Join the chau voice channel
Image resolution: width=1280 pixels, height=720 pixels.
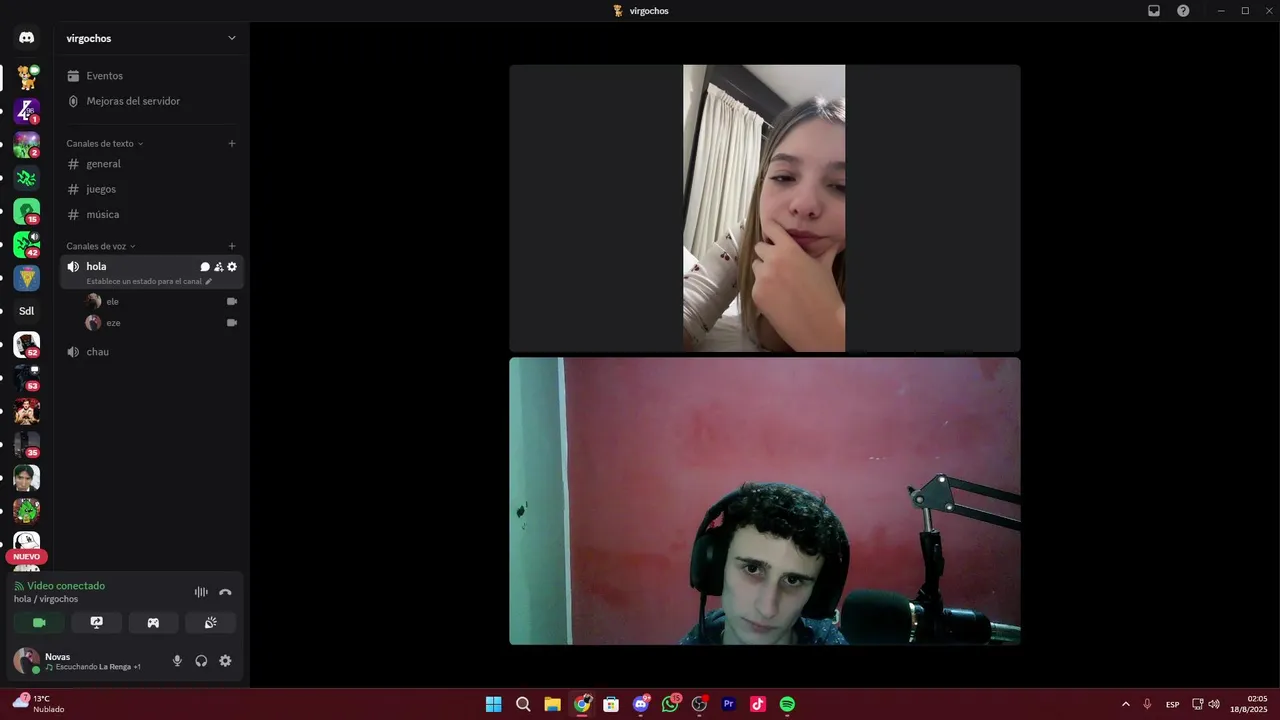[150, 352]
